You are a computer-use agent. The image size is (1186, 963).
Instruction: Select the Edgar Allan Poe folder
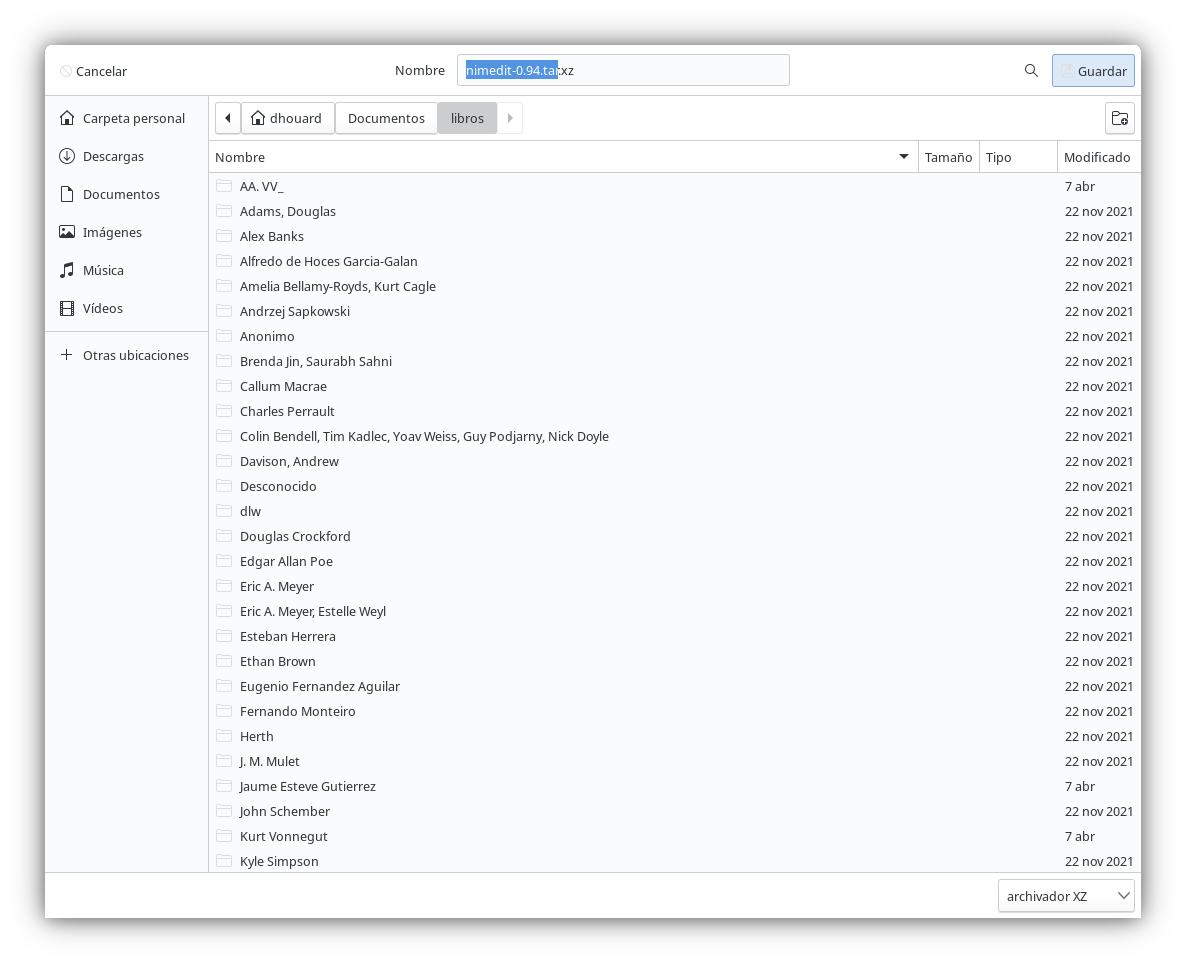tap(286, 561)
